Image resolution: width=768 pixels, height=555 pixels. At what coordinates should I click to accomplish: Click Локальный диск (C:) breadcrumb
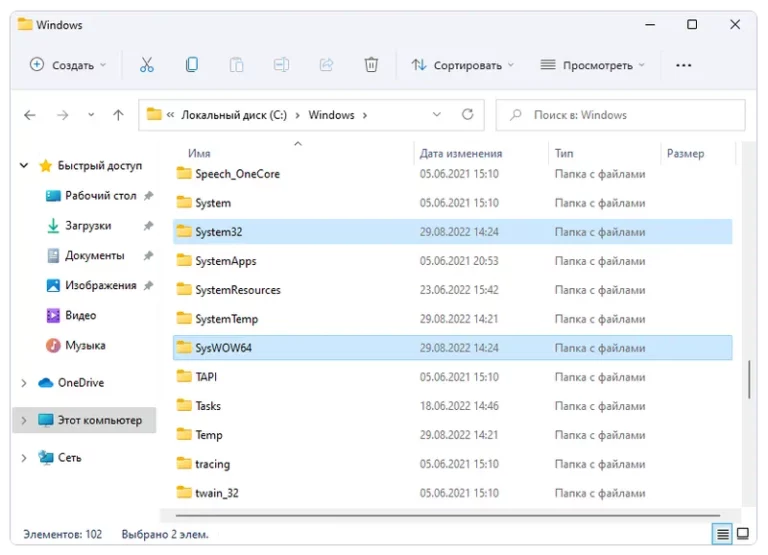234,115
